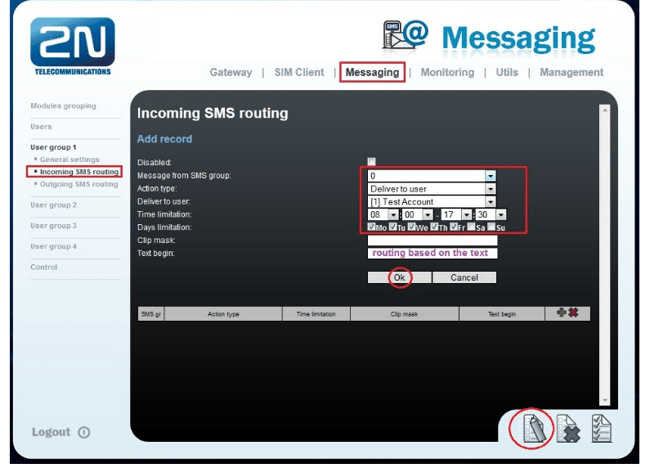
Task: Select User group 1 in sidebar
Action: pyautogui.click(x=53, y=148)
